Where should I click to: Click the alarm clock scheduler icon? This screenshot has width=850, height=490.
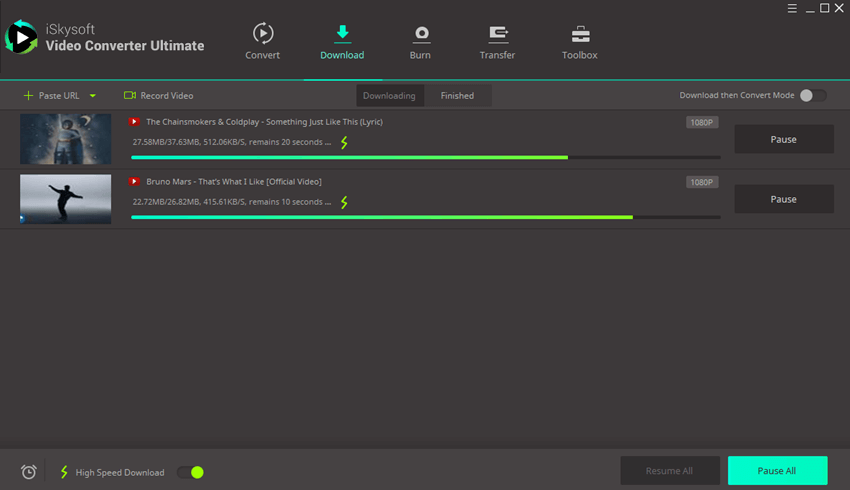[x=29, y=472]
